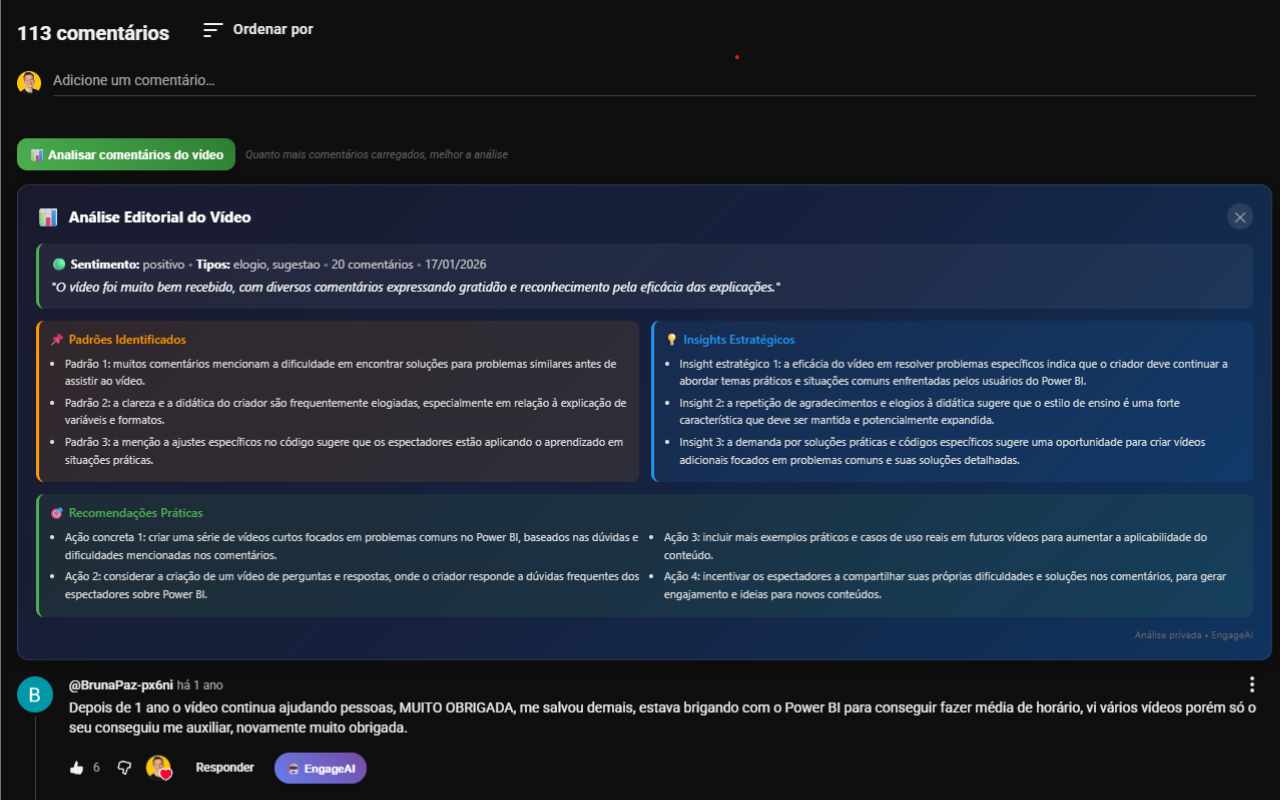Click the EngageAI icon inside the green analyze button

pos(38,154)
